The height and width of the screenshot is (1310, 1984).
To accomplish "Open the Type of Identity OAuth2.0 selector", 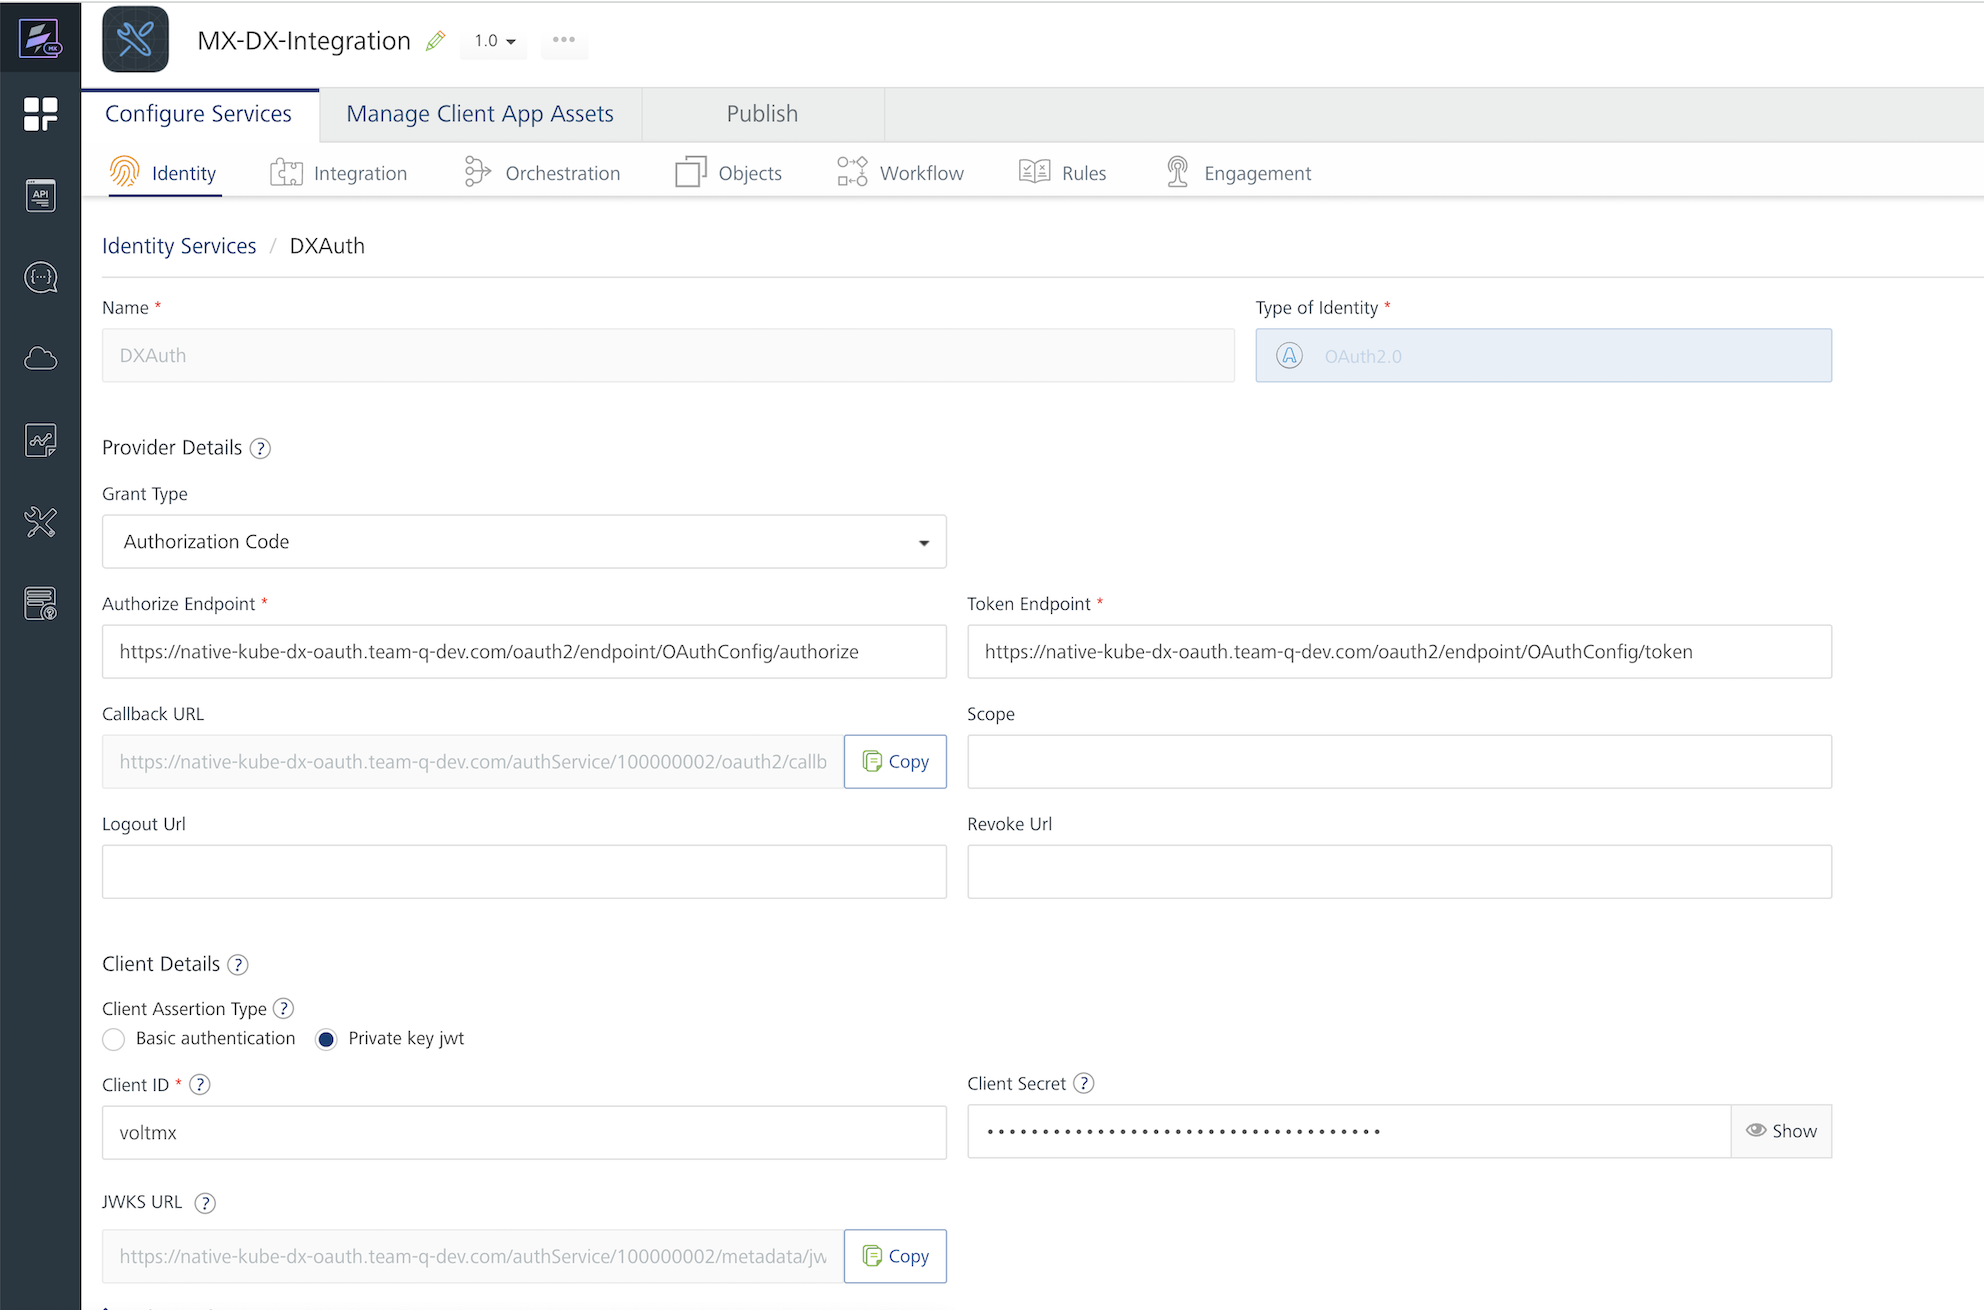I will tap(1543, 356).
